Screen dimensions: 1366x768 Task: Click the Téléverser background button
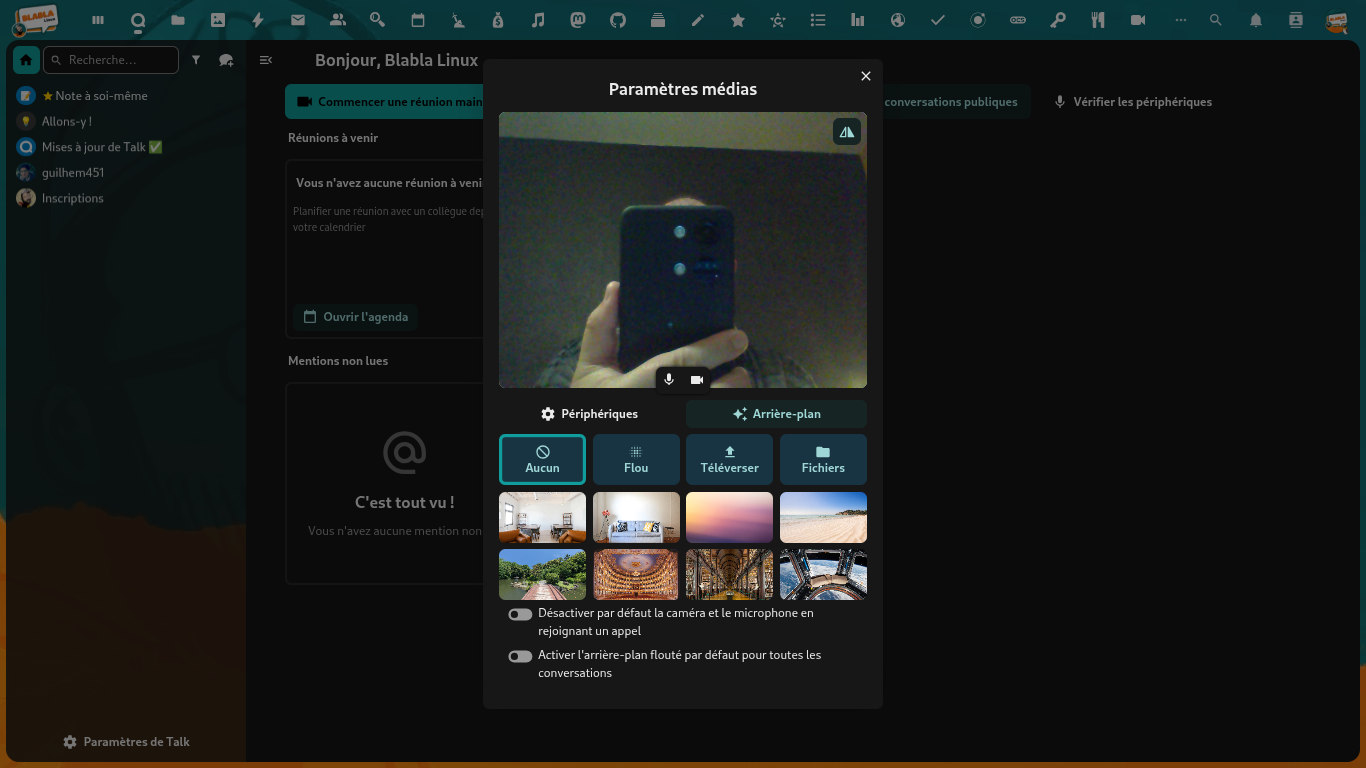click(x=729, y=459)
